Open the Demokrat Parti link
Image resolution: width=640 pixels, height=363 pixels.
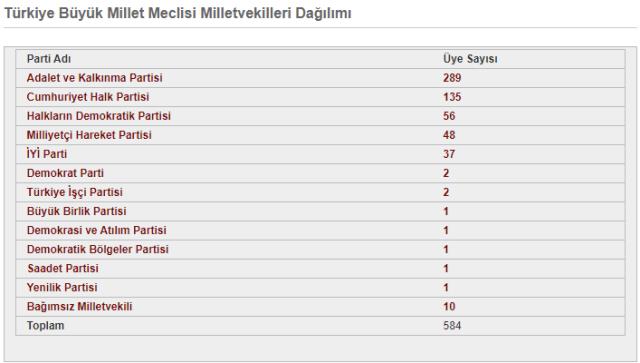(x=65, y=173)
